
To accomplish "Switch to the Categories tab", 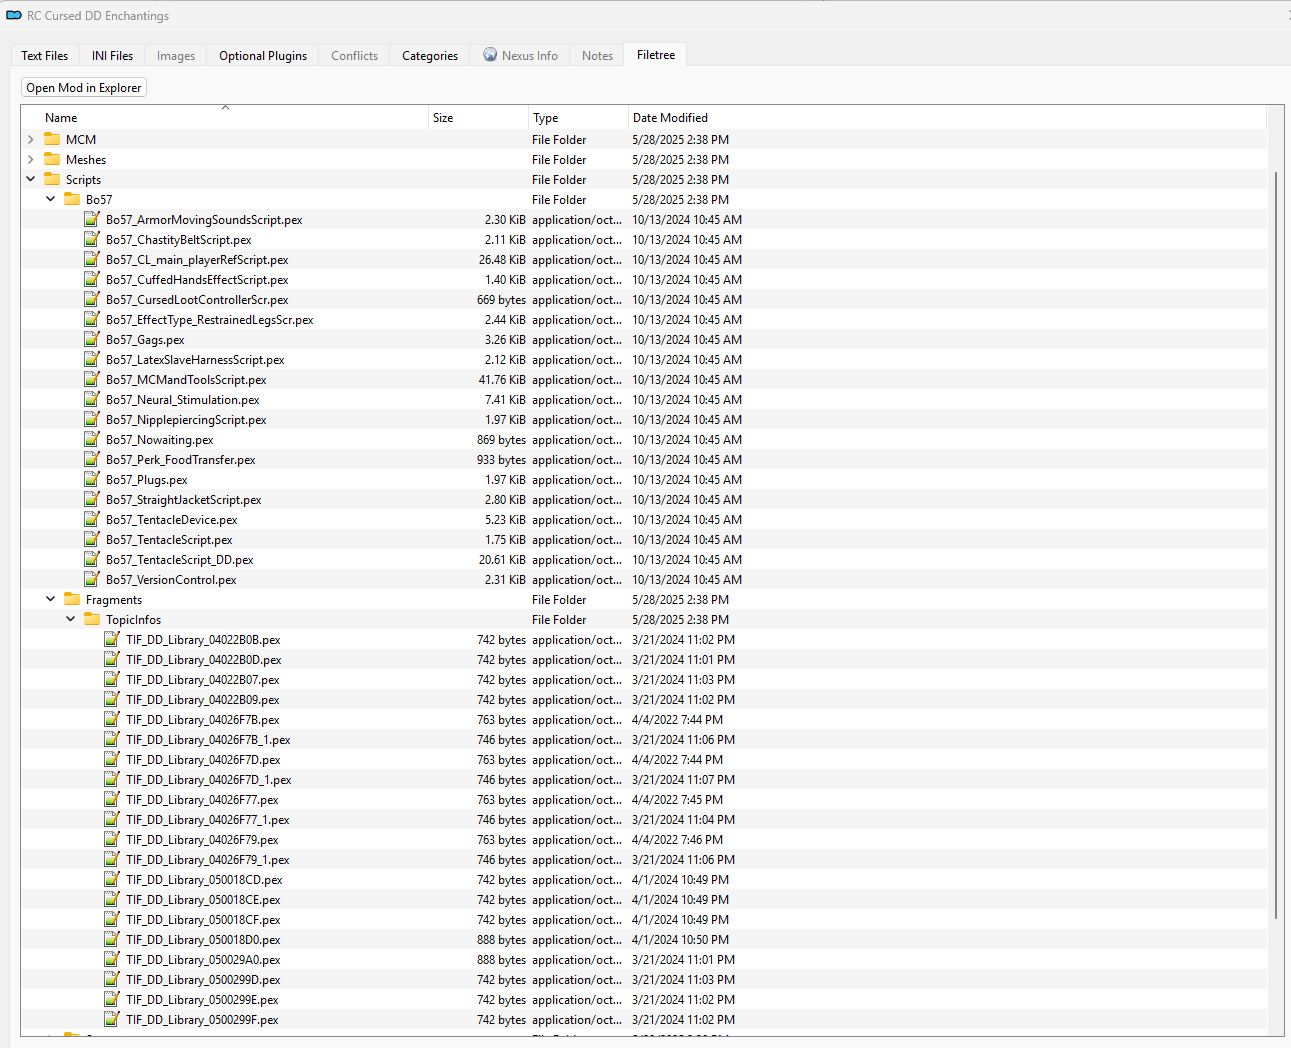I will coord(430,56).
